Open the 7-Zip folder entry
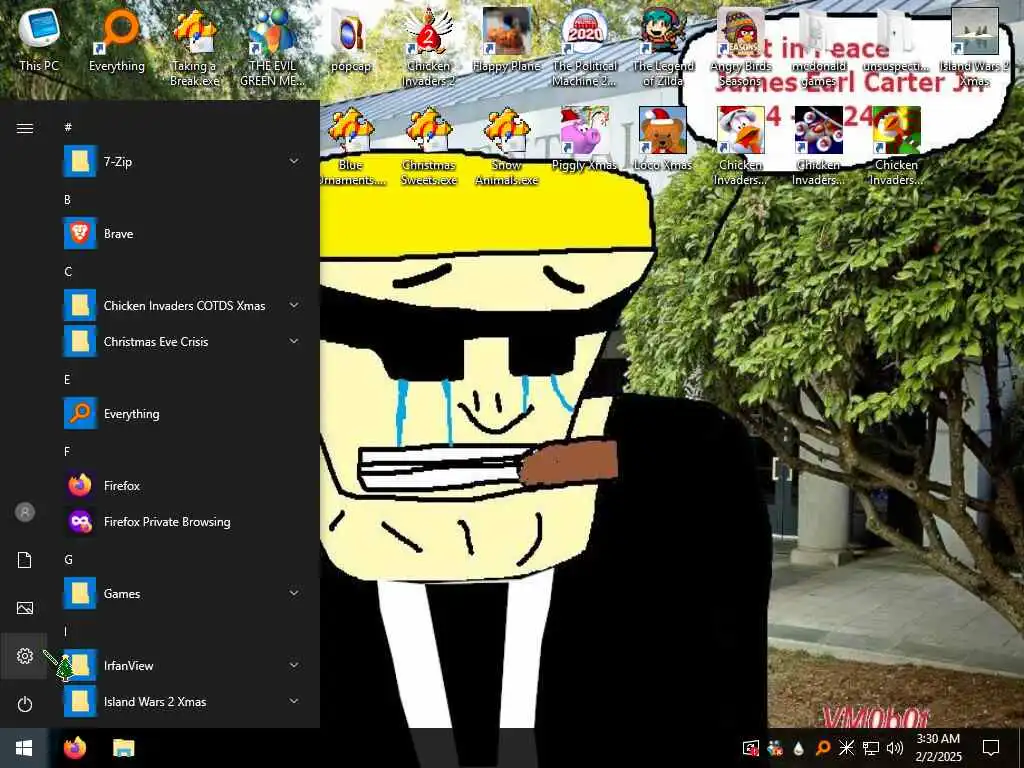Viewport: 1024px width, 768px height. pos(185,161)
